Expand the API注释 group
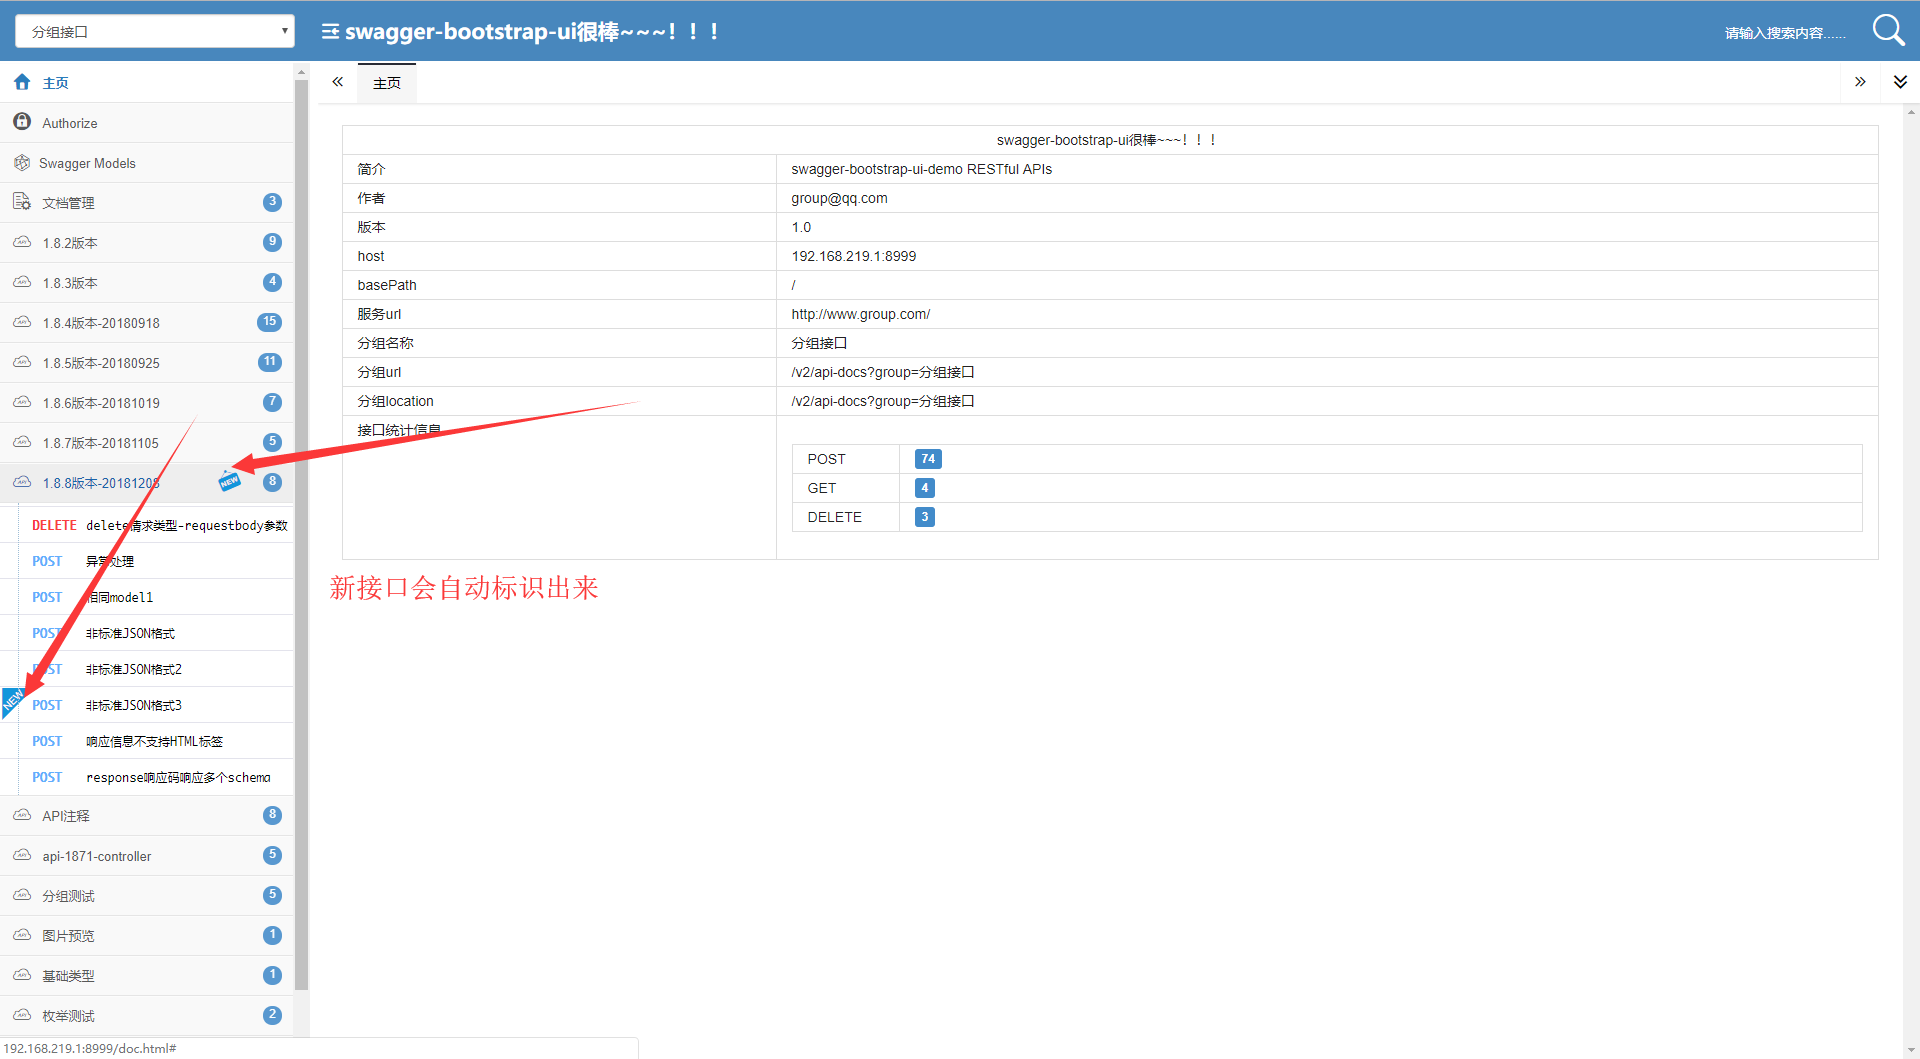 click(x=147, y=816)
